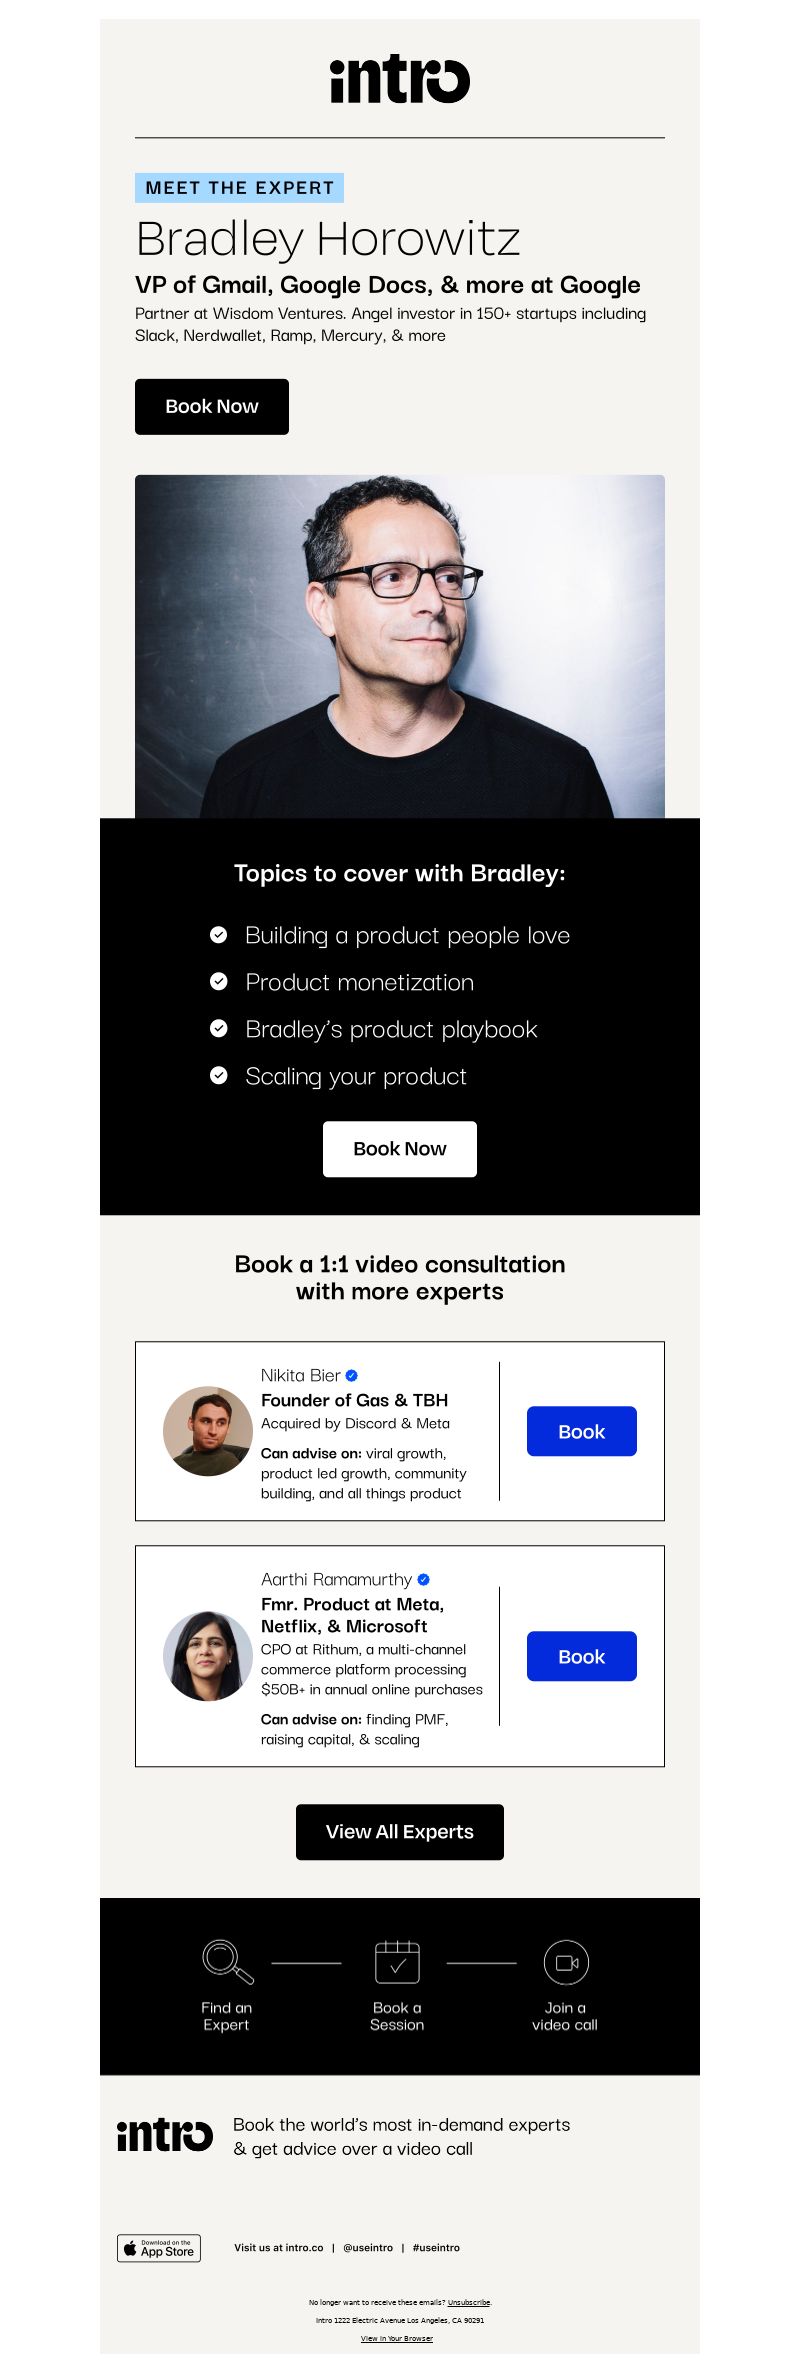
Task: Open the View All Experts button
Action: (400, 1832)
